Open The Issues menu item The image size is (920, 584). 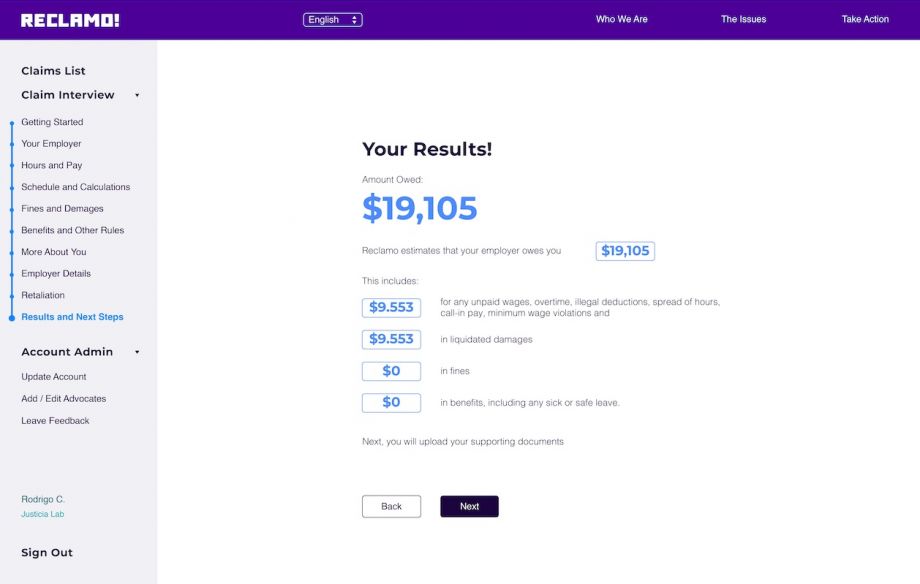pos(743,19)
